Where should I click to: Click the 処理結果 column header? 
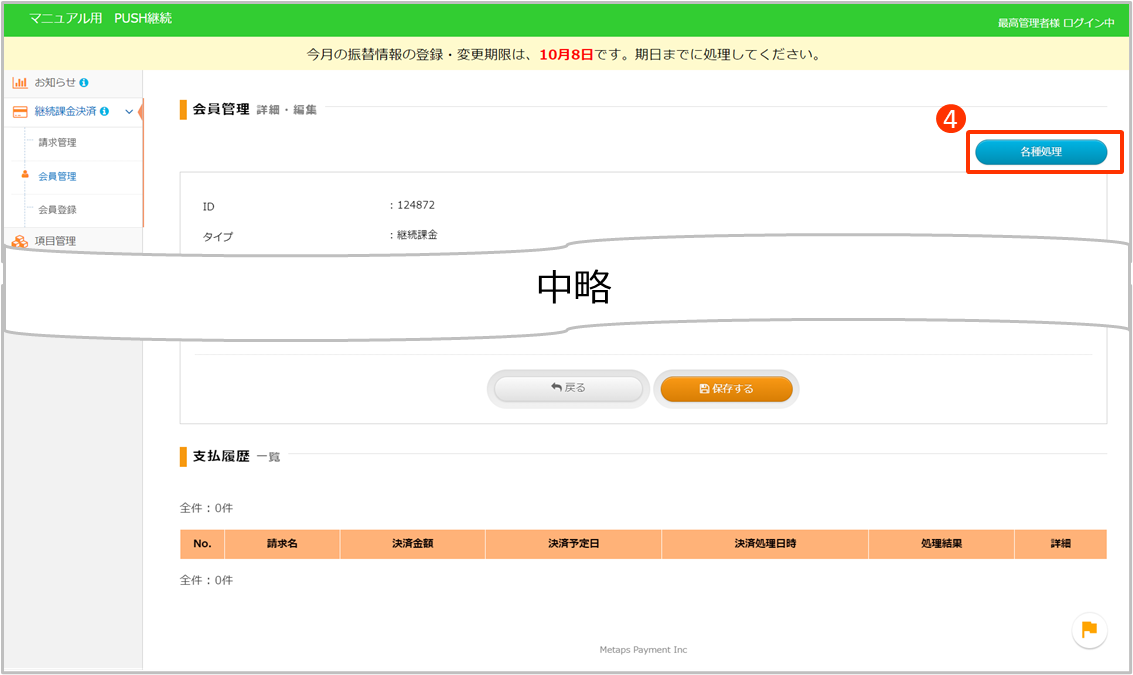point(941,544)
